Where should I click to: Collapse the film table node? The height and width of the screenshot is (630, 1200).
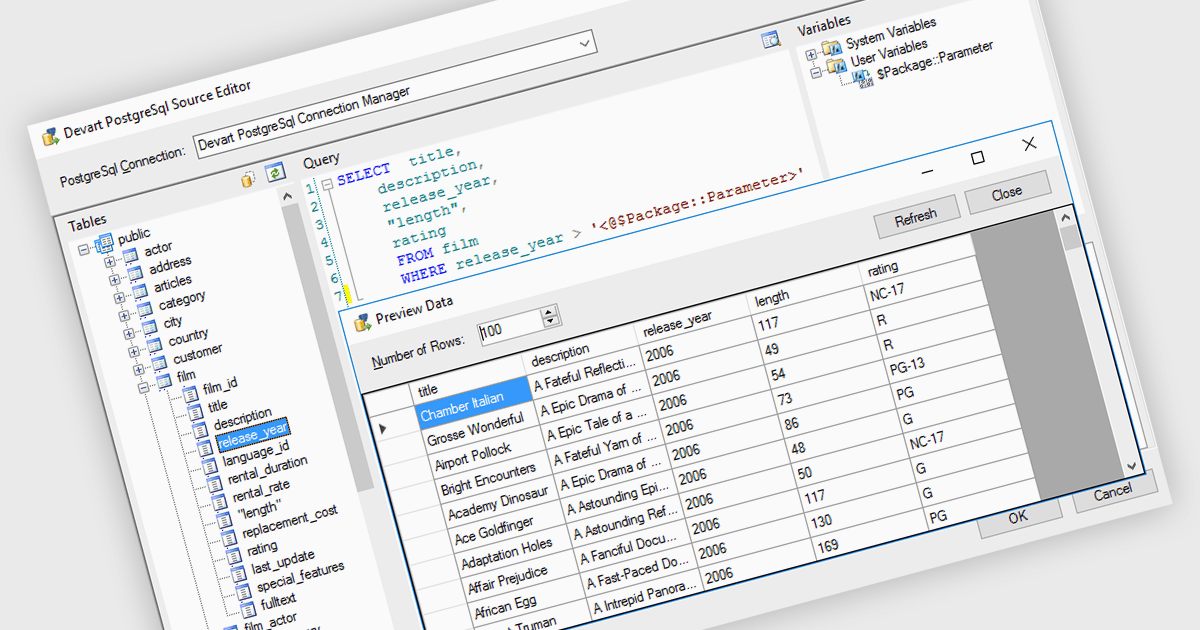coord(145,386)
